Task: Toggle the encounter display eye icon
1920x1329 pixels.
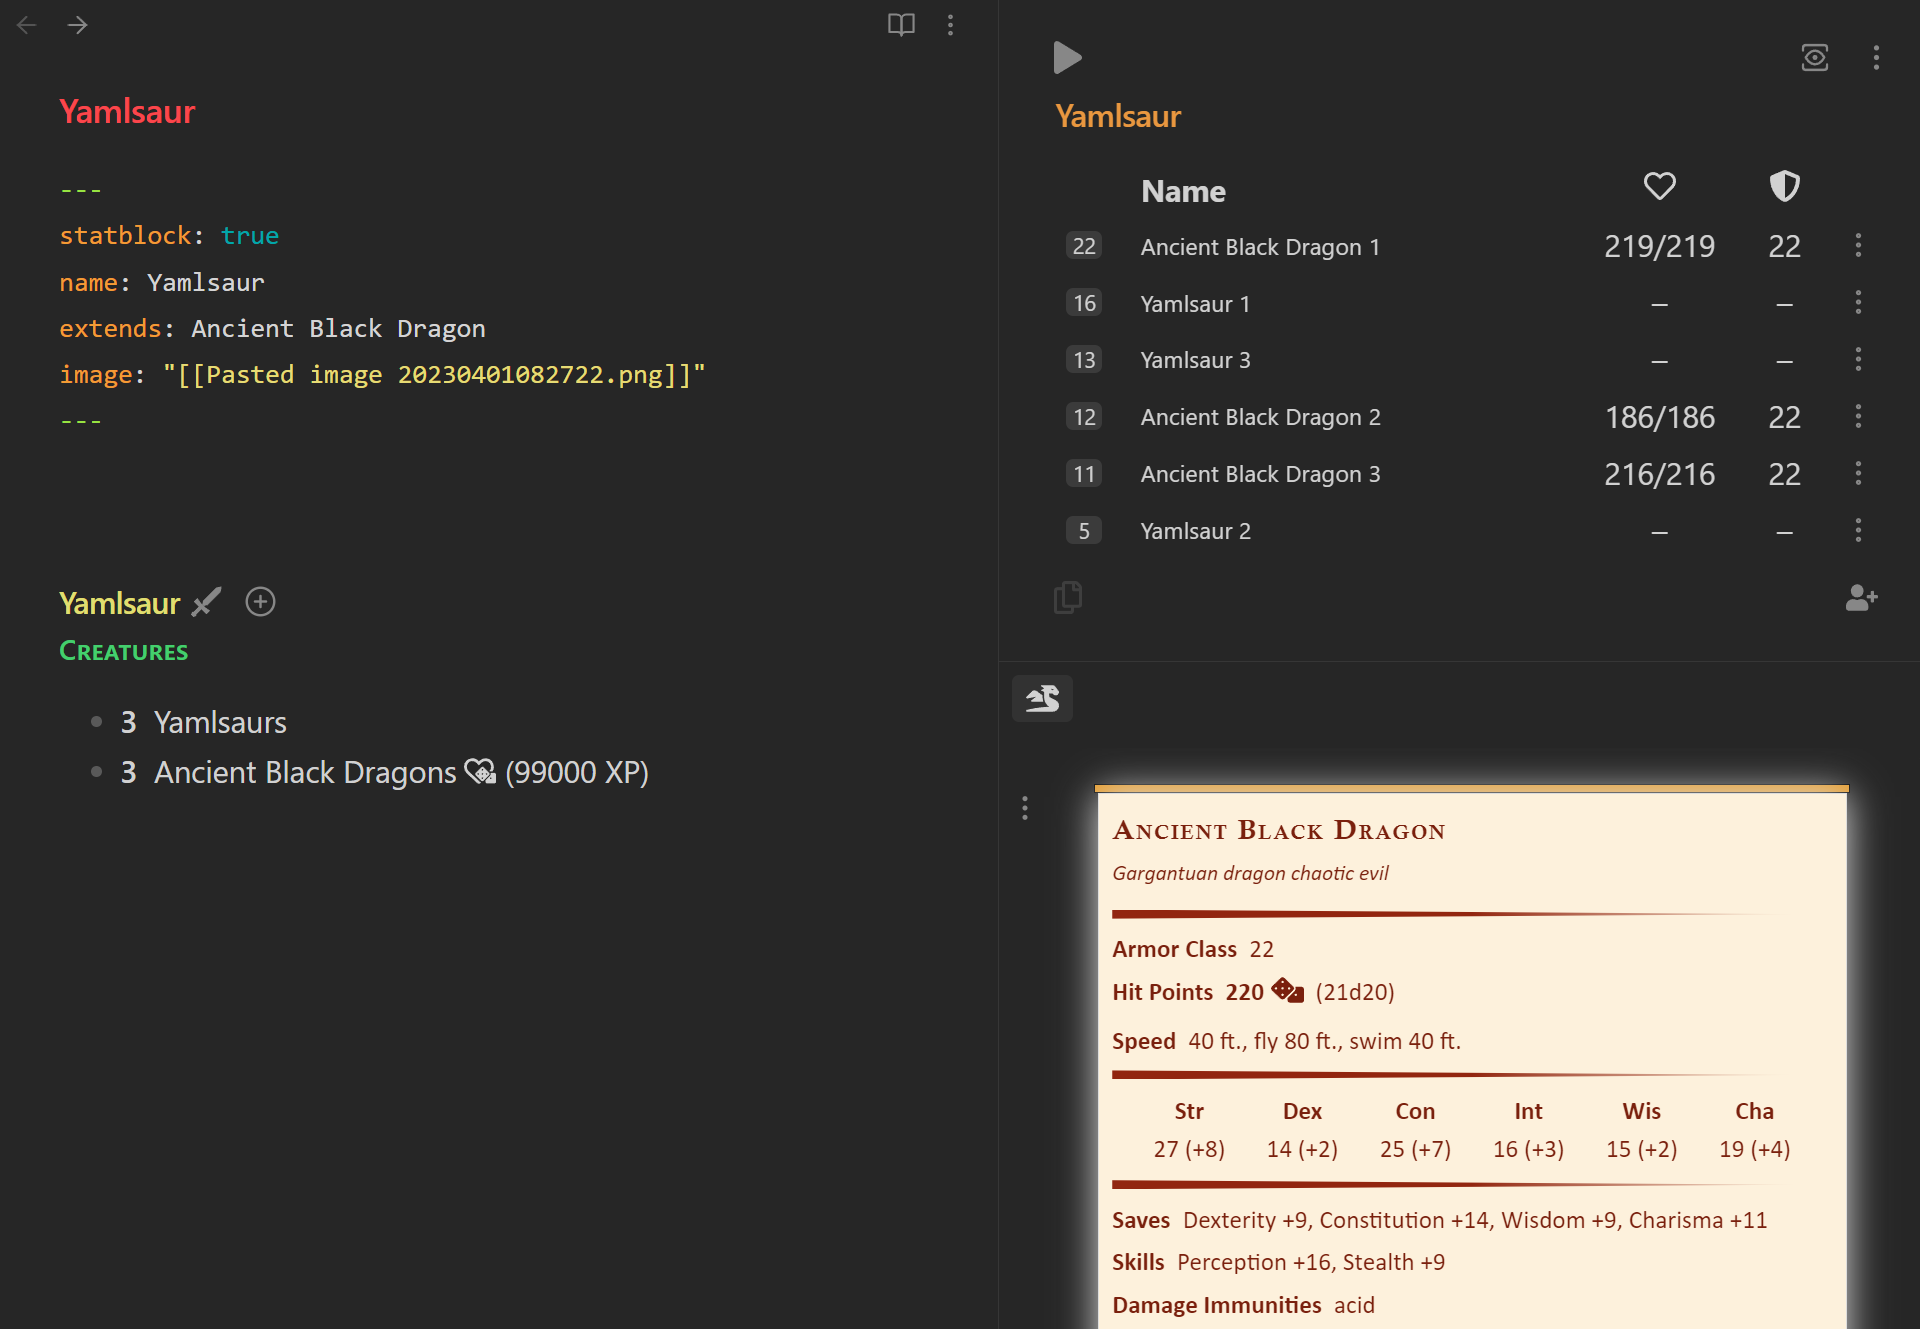Action: pyautogui.click(x=1815, y=57)
